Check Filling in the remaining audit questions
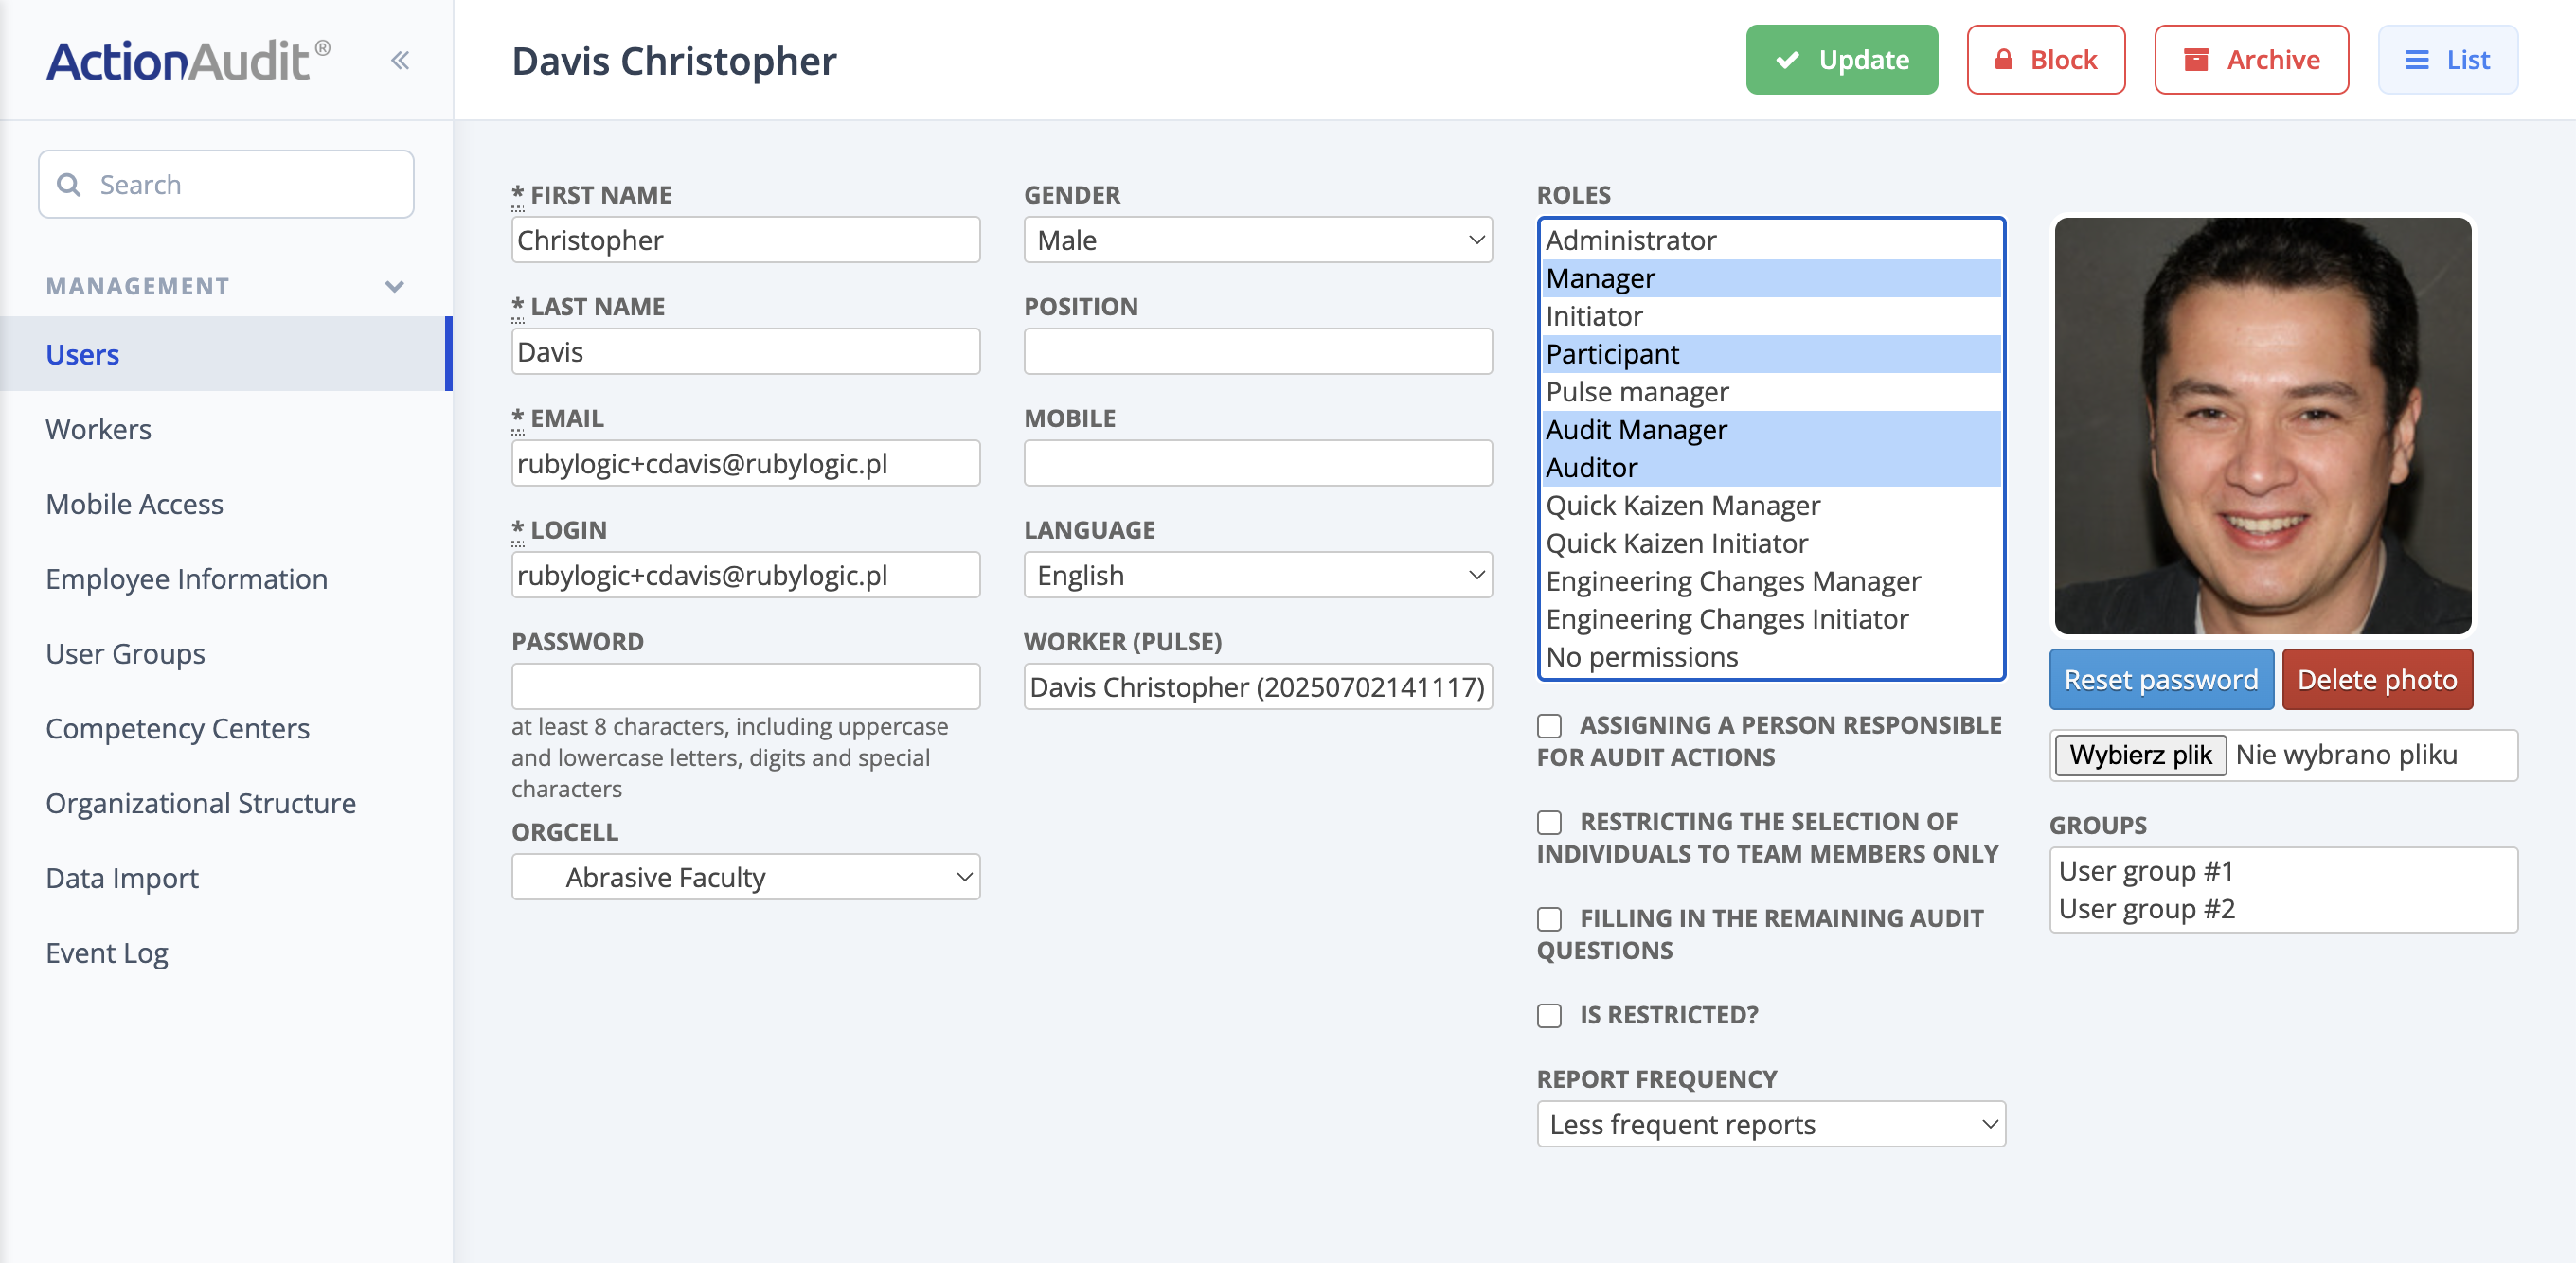Viewport: 2576px width, 1263px height. tap(1550, 918)
